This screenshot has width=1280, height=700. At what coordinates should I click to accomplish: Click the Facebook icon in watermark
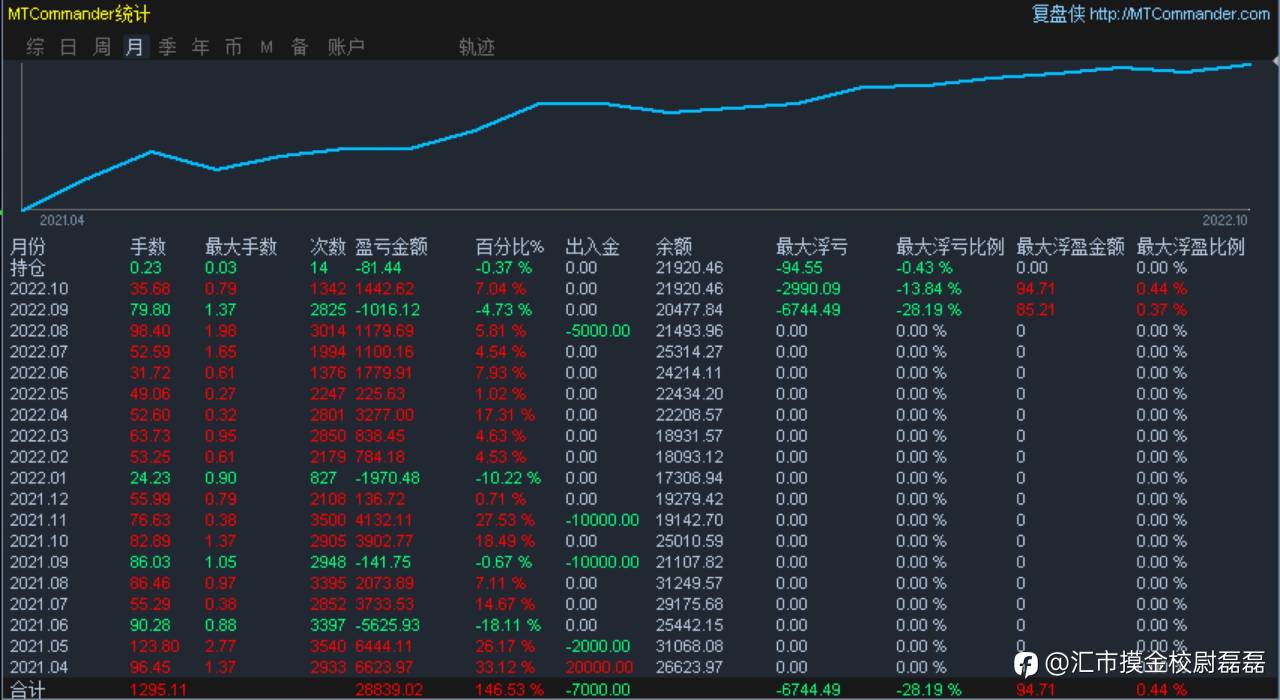click(x=1026, y=663)
